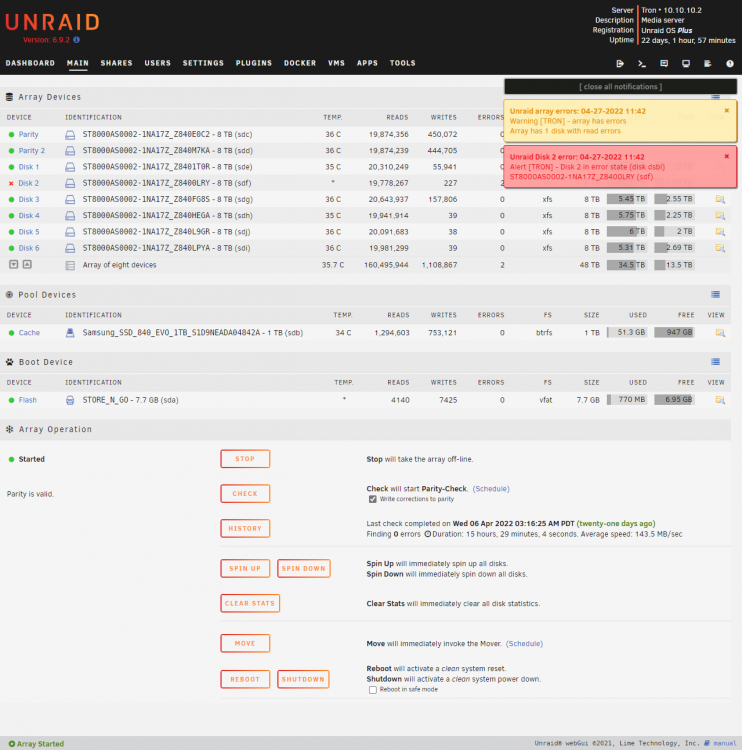742x750 pixels.
Task: Click the spin down arrow icon in array totals
Action: [x=14, y=265]
